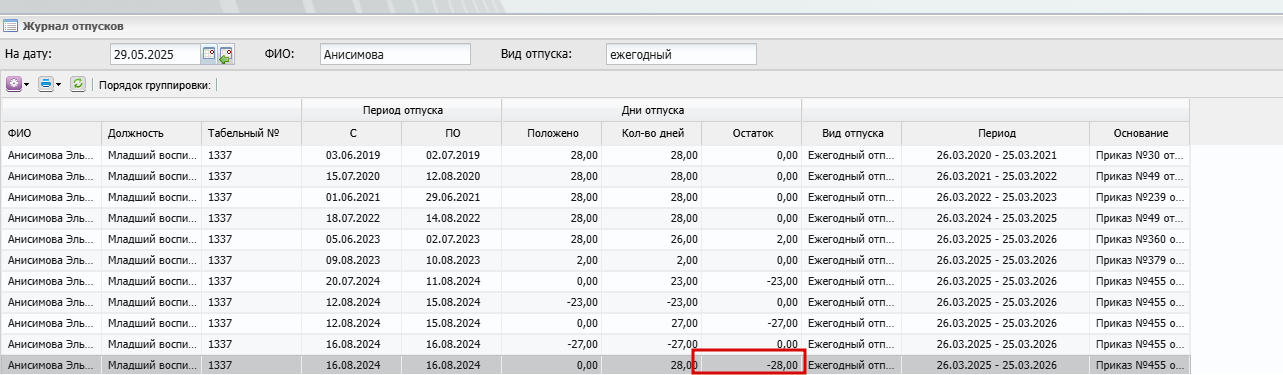This screenshot has width=1283, height=375.
Task: Sort by the Табельный № column header
Action: click(x=251, y=133)
